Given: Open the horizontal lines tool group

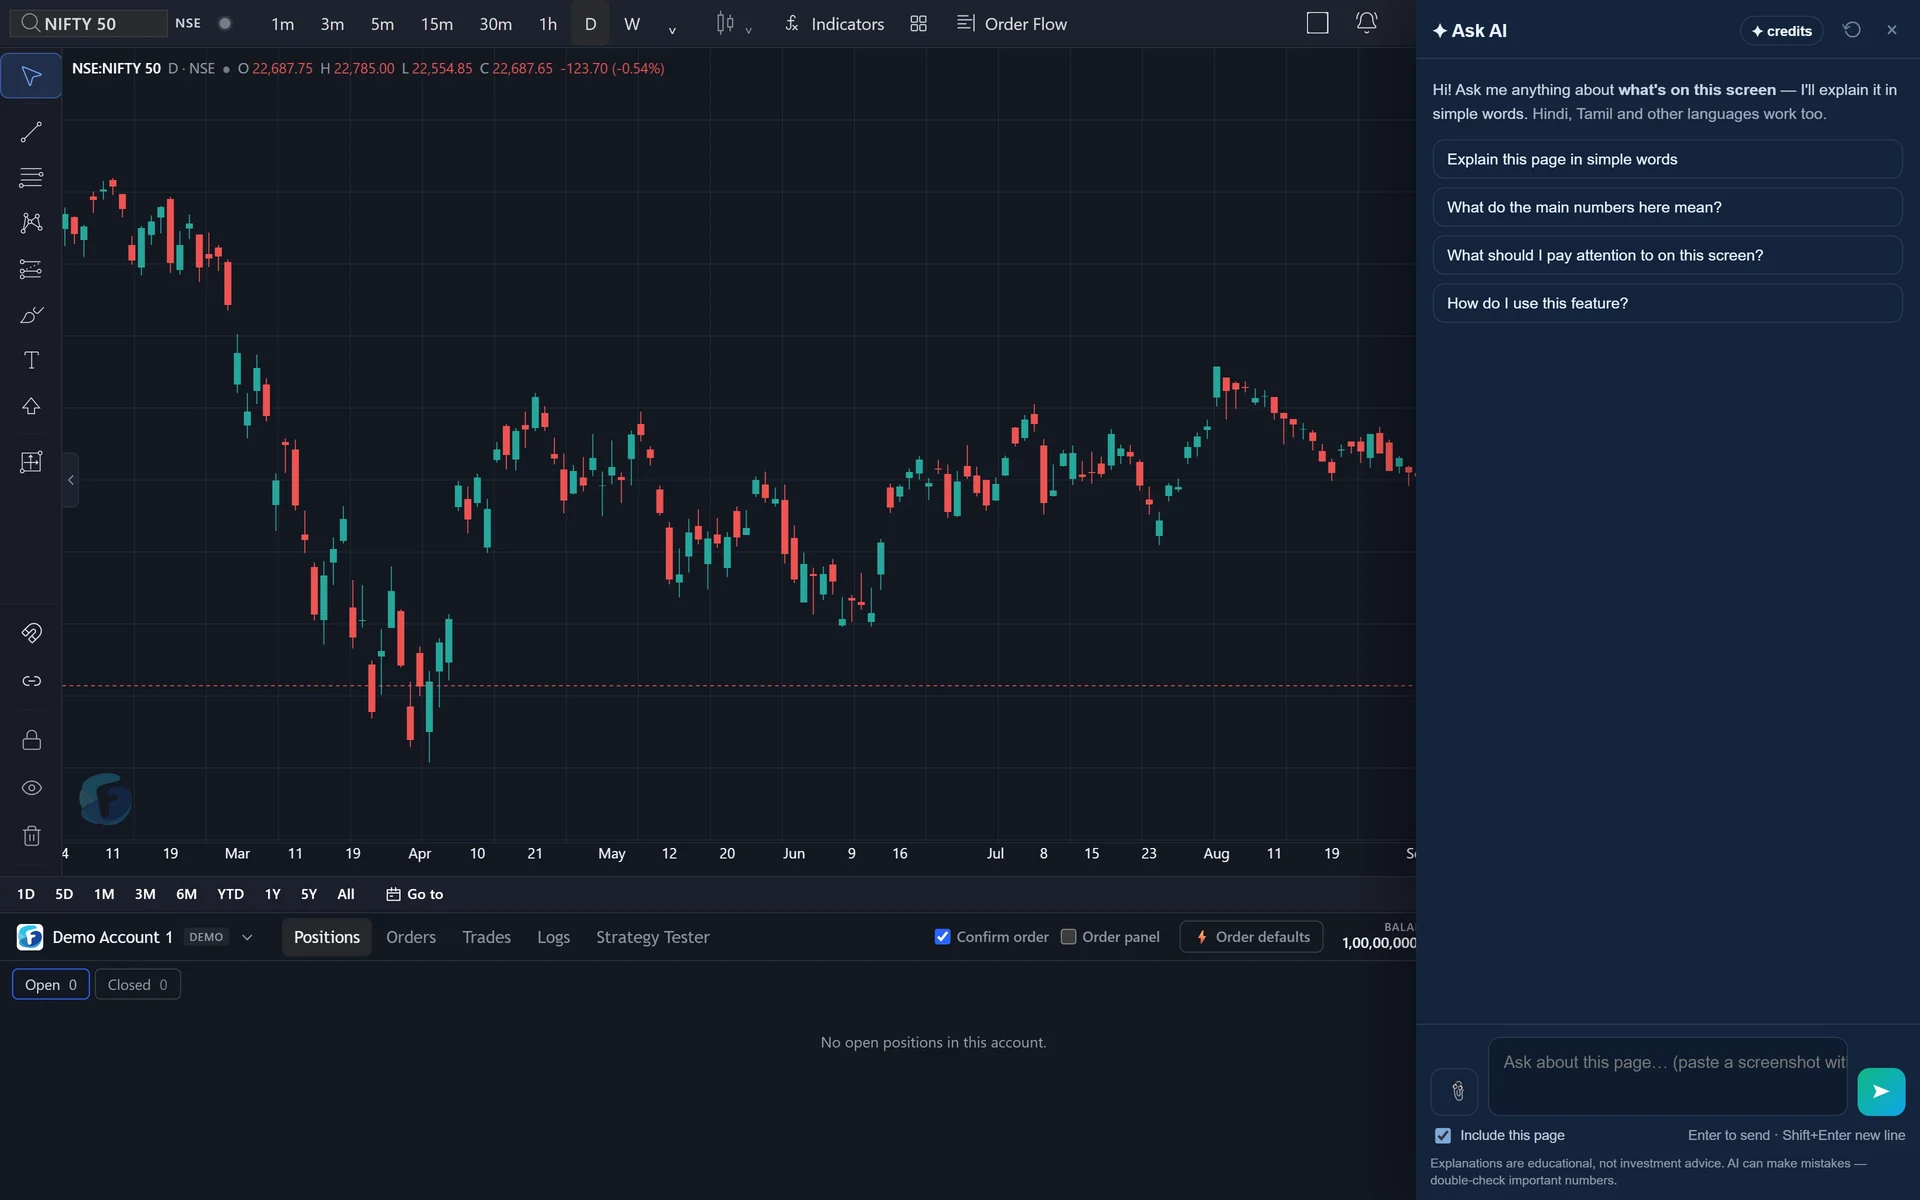Looking at the screenshot, I should coord(31,178).
